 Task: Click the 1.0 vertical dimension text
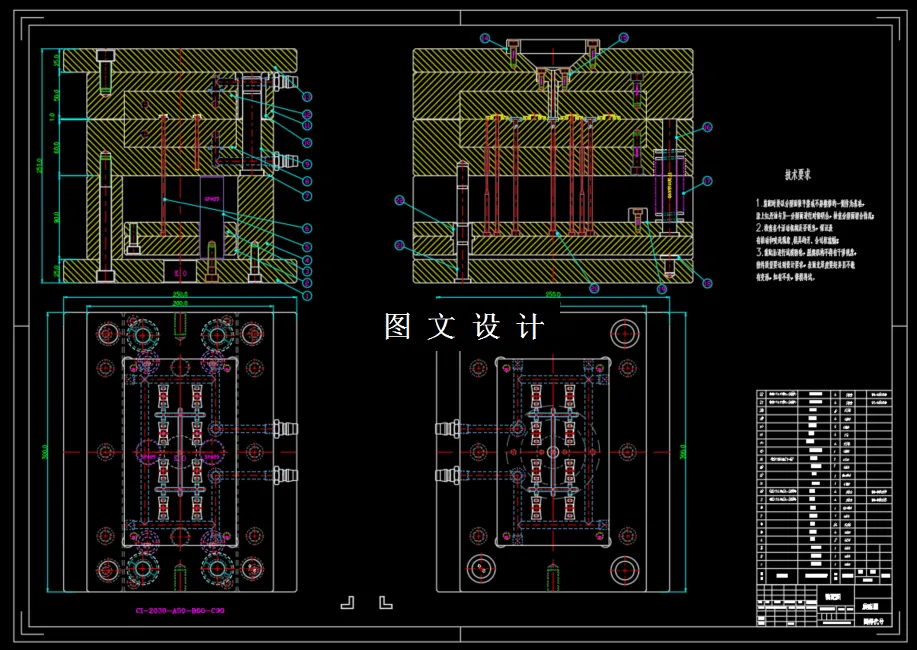[53, 117]
